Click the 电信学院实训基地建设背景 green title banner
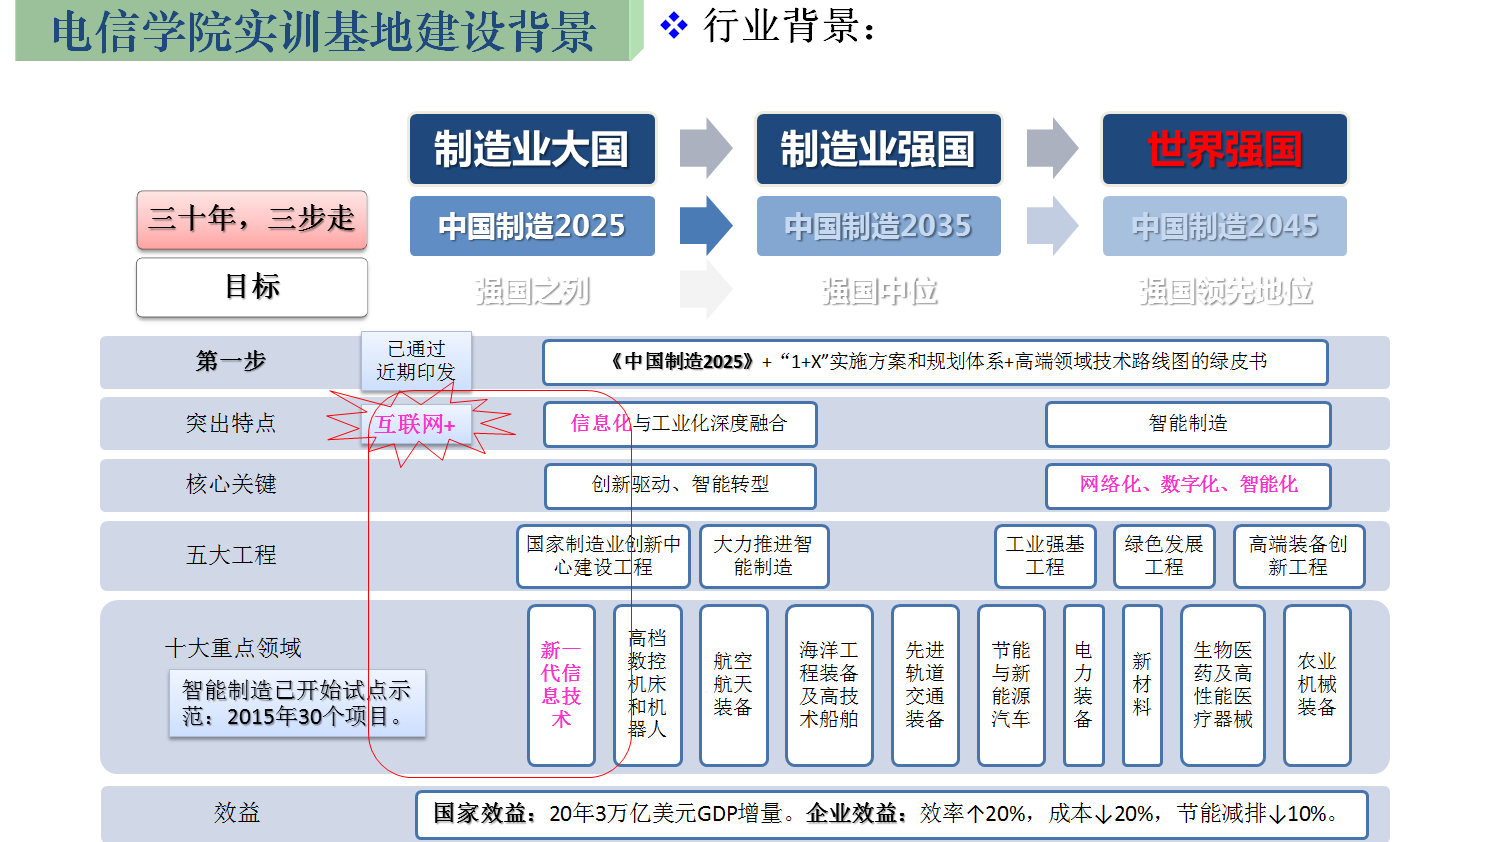The image size is (1503, 842). (x=323, y=31)
